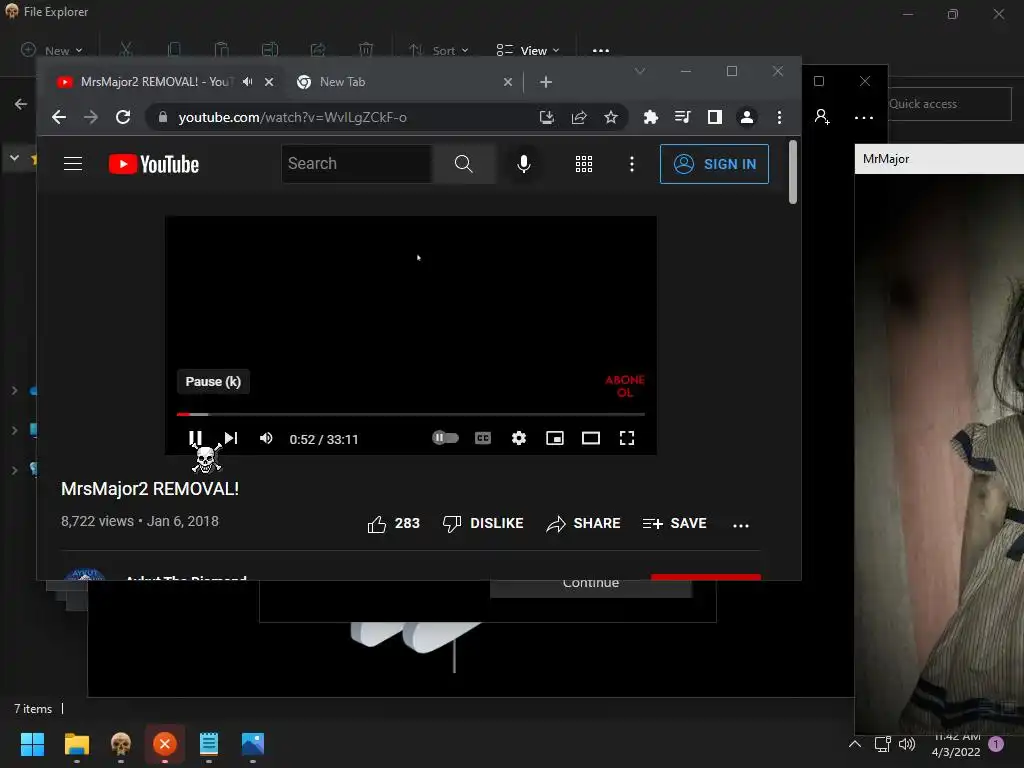Image resolution: width=1024 pixels, height=768 pixels.
Task: Open Chrome extensions puzzle icon
Action: [x=650, y=117]
